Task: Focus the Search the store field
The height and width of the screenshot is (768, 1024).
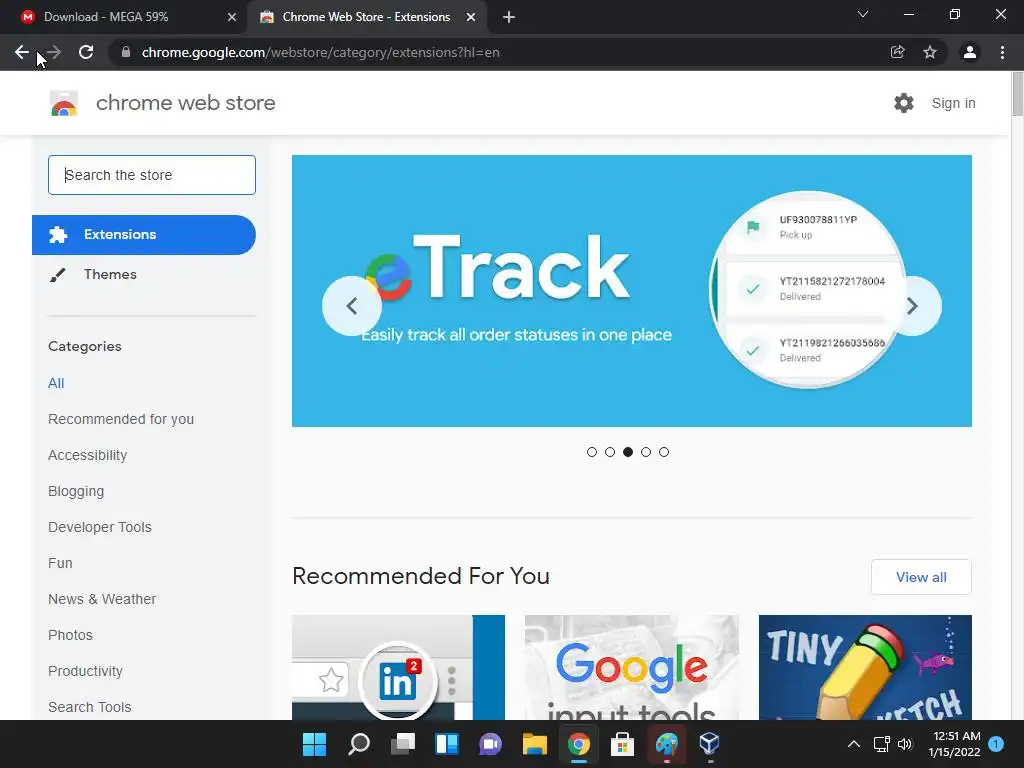Action: coord(152,175)
